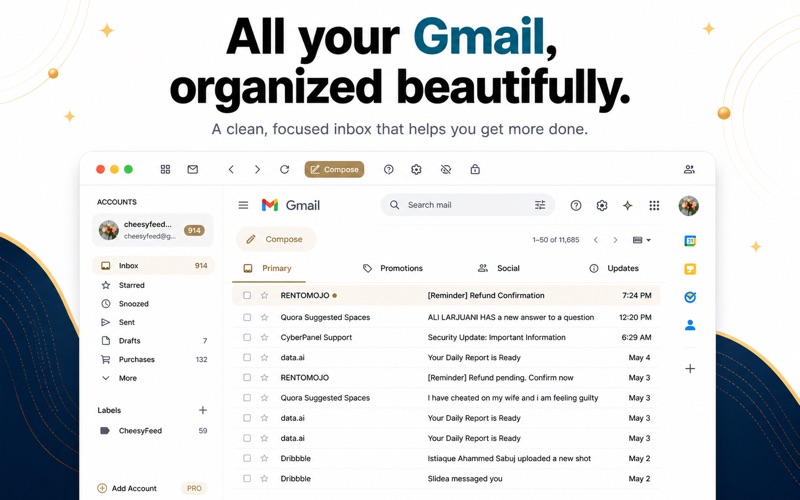Image resolution: width=800 pixels, height=500 pixels.
Task: Open the grid dashboard icon in top toolbar
Action: (165, 169)
